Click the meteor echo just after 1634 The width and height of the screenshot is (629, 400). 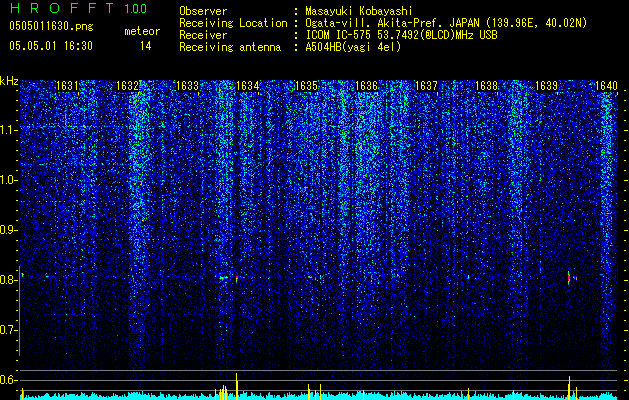(x=237, y=278)
